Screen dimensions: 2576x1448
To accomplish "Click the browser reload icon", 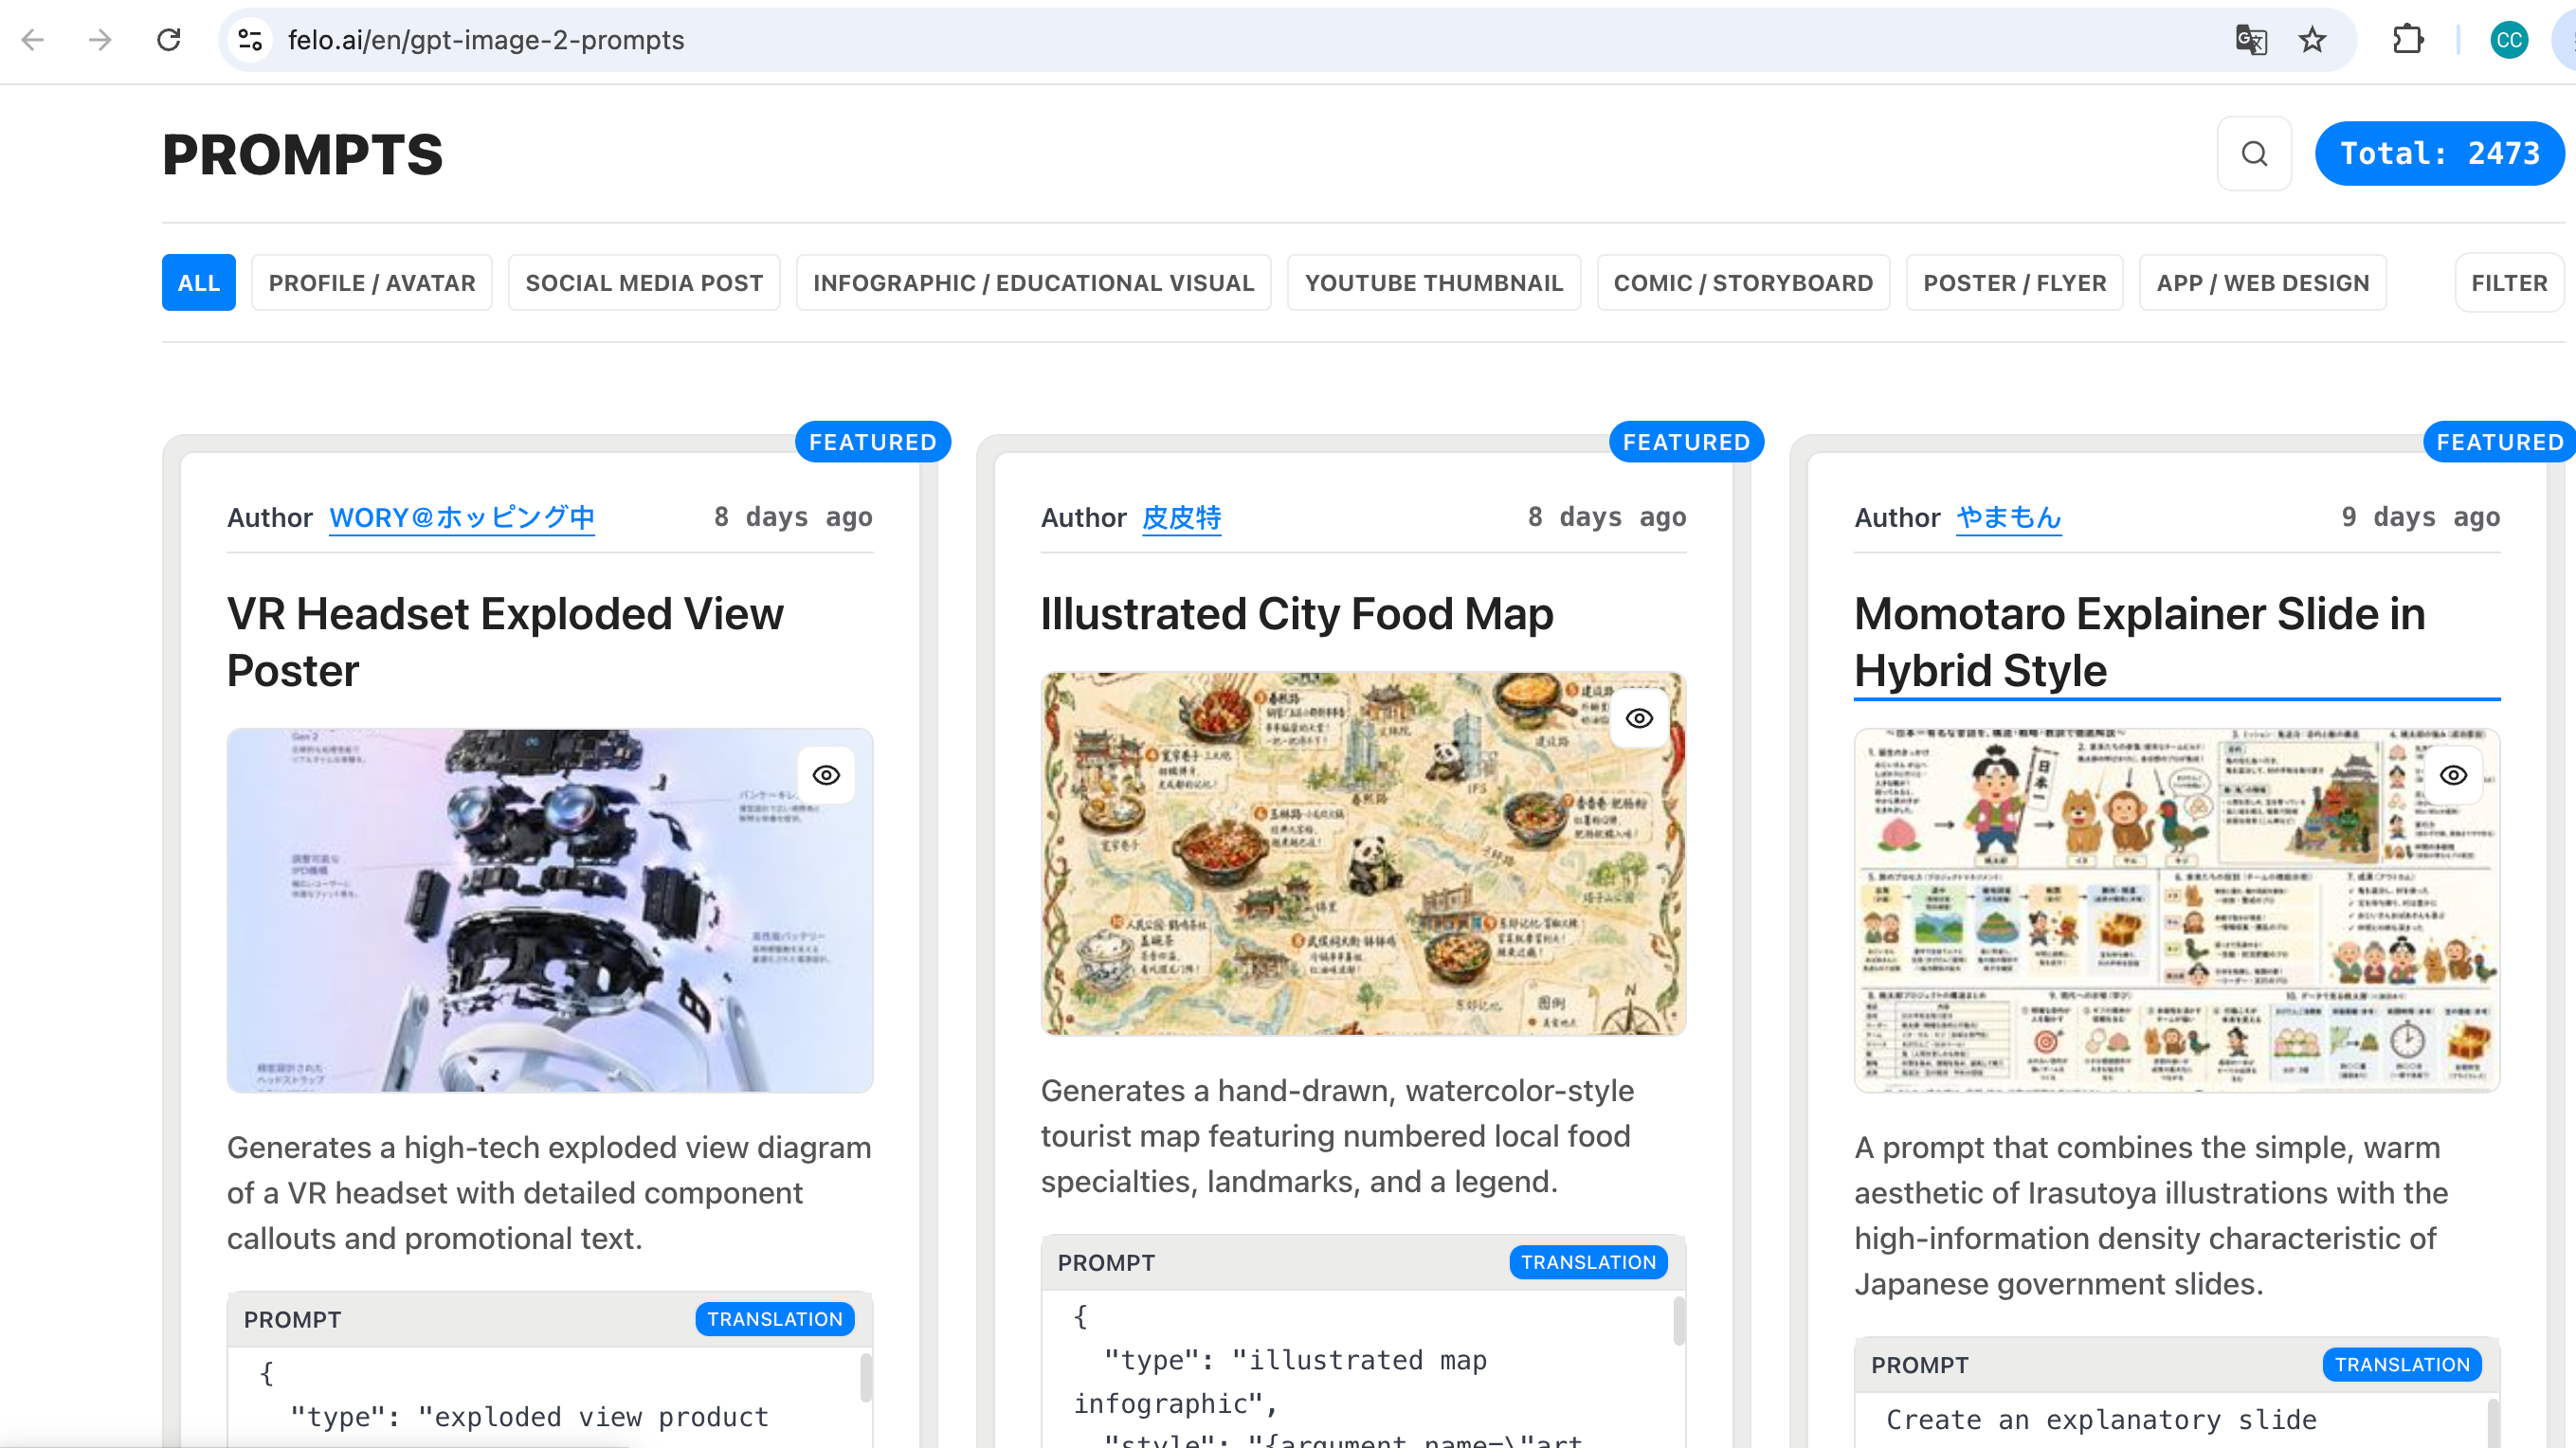I will tap(168, 40).
